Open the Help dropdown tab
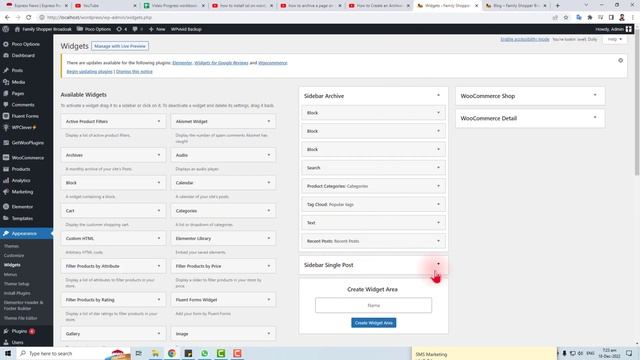 pos(614,40)
